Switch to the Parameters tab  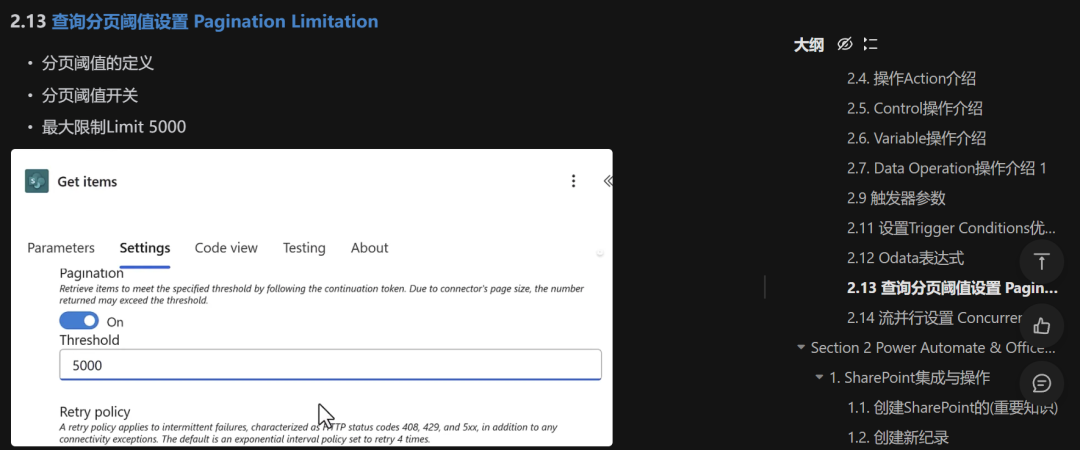point(61,248)
